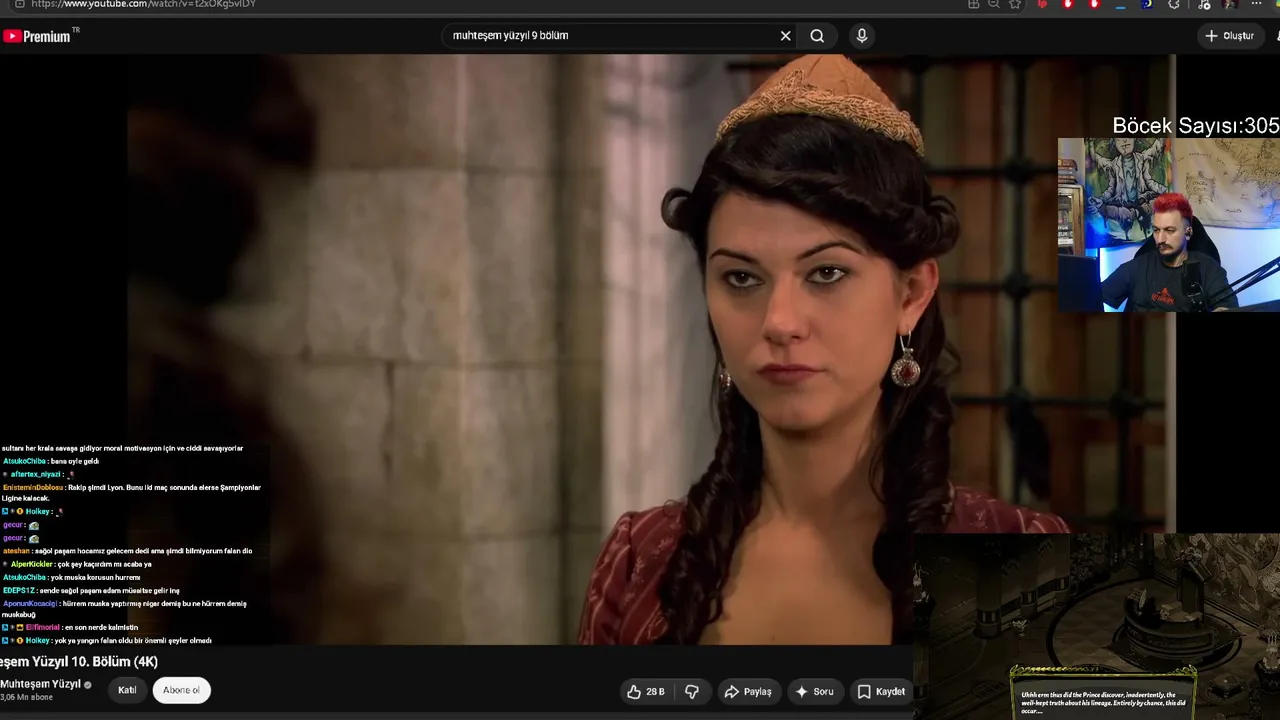Open YouTube Premium home logo
This screenshot has height=720, width=1280.
[37, 36]
